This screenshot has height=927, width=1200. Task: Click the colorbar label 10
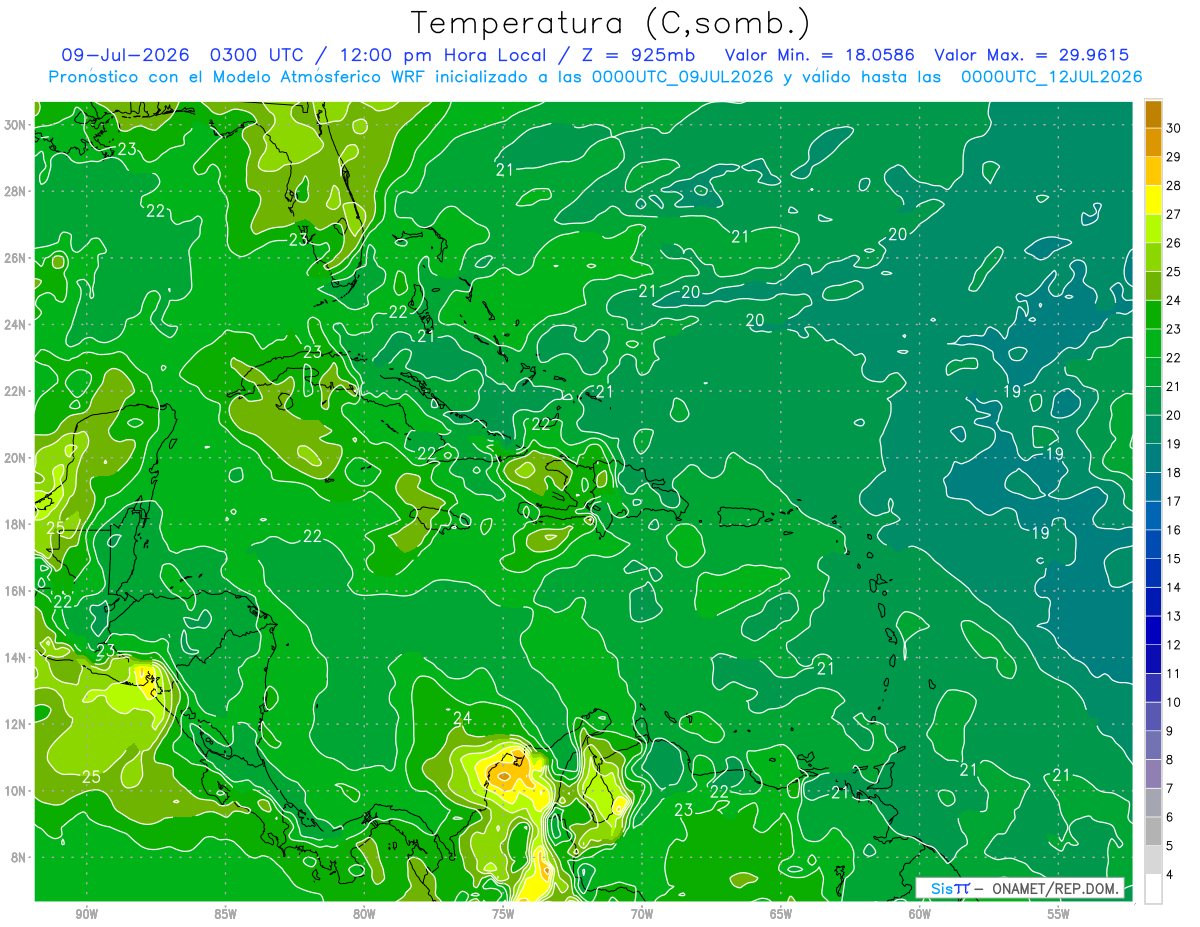1174,702
